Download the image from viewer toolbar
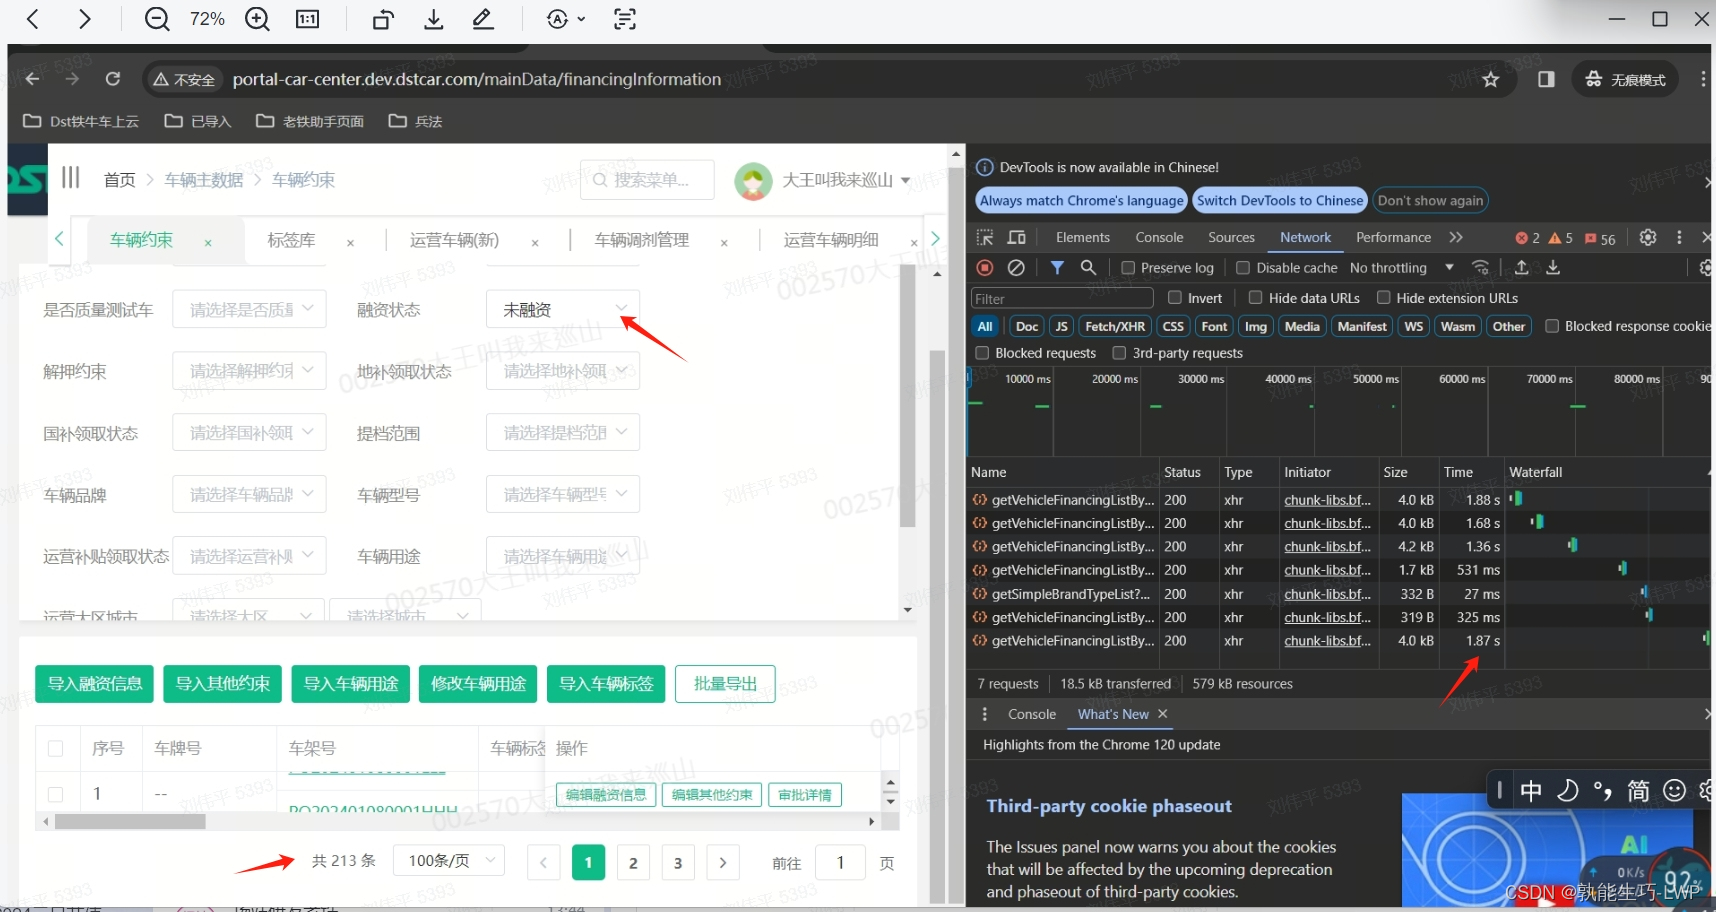Screen dimensions: 1716x912 [433, 19]
